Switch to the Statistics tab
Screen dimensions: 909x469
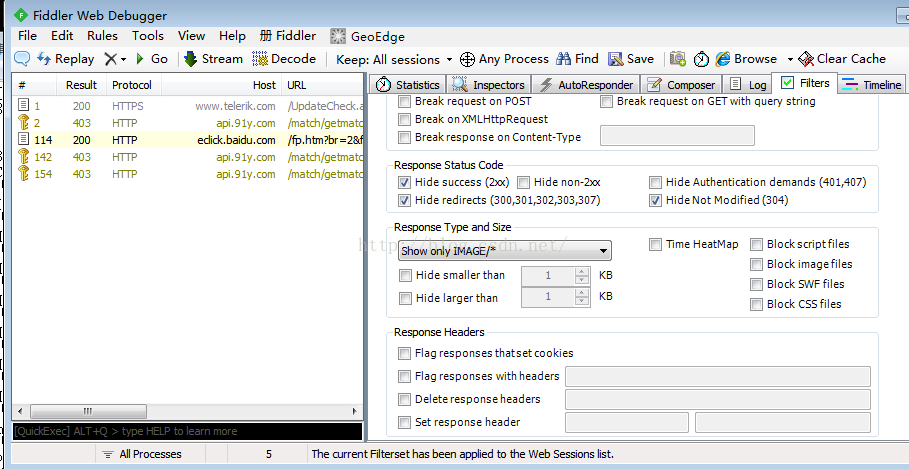(408, 85)
